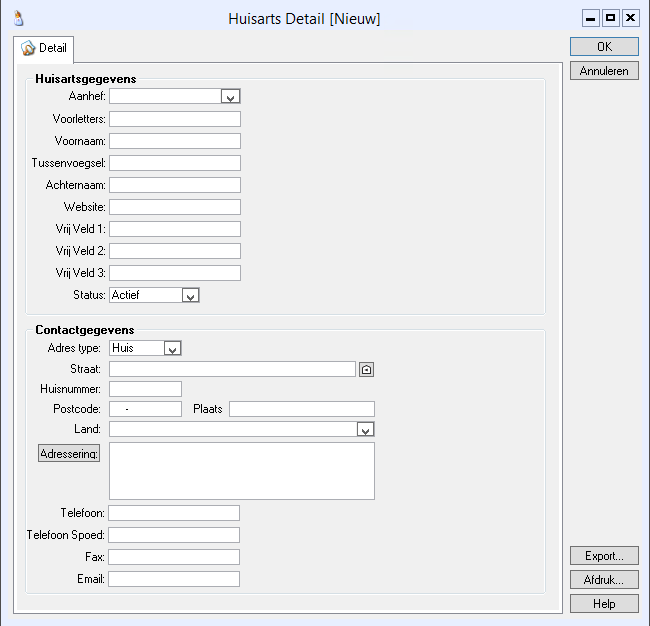Click the Afdruk print button
650x626 pixels.
click(x=604, y=580)
